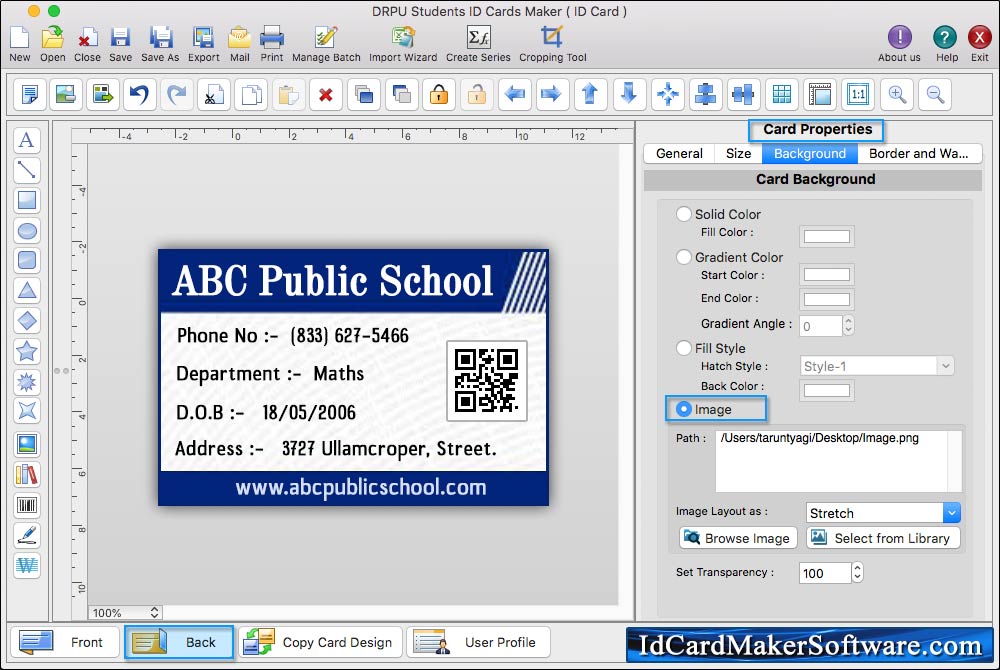
Task: Select the Star shape tool
Action: (27, 351)
